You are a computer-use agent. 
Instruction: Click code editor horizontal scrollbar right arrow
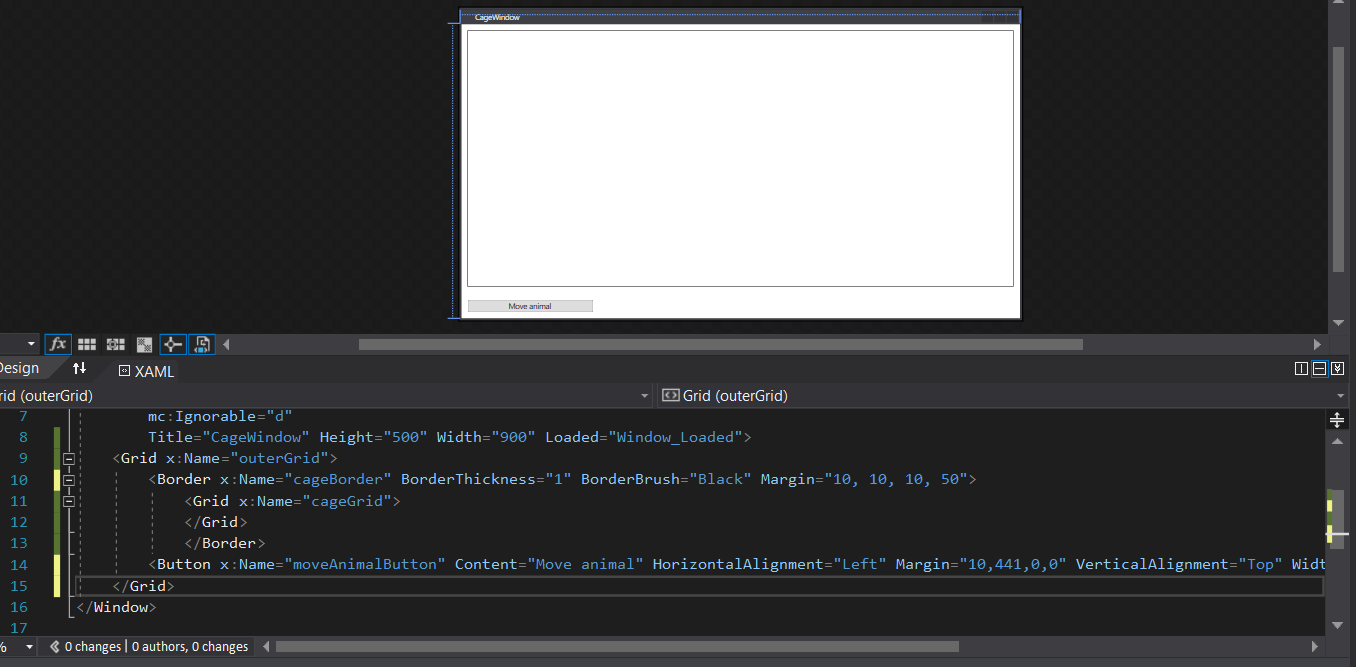pyautogui.click(x=1317, y=647)
